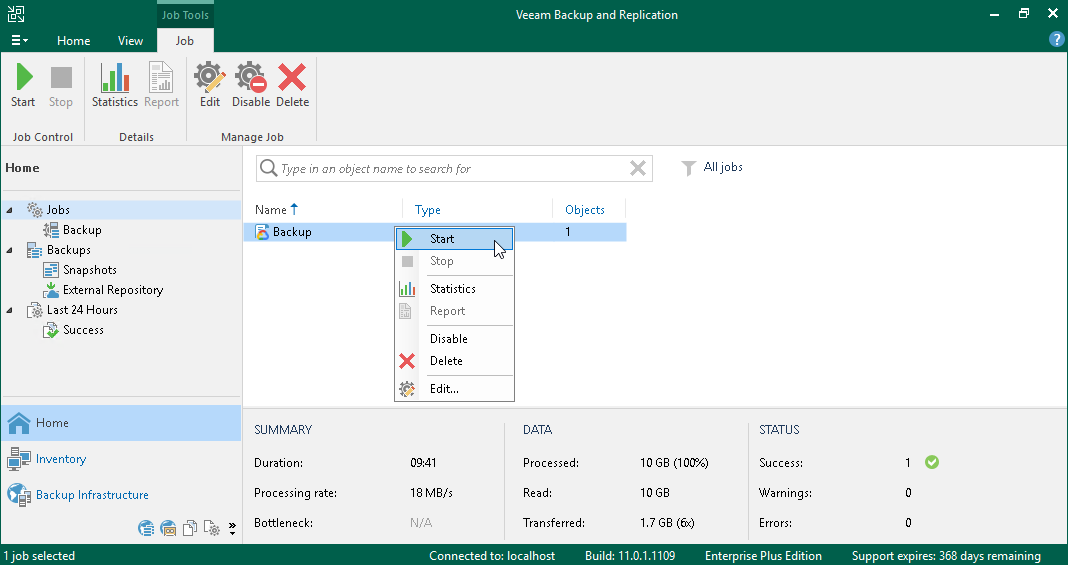Click the search magnifier icon

coord(268,168)
